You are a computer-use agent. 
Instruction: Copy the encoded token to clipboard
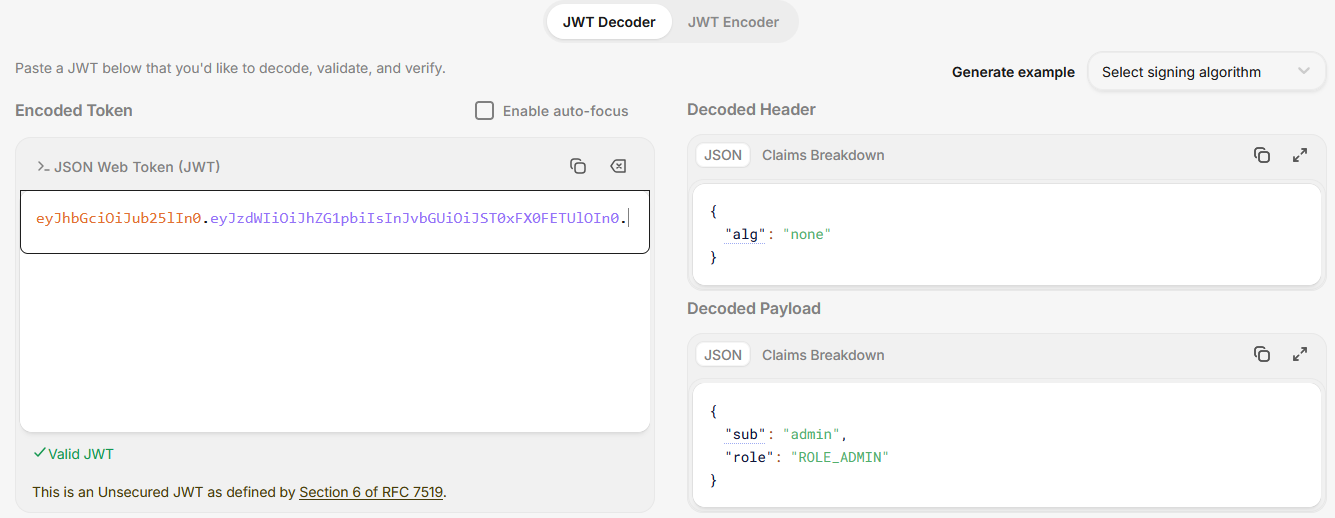click(x=578, y=166)
